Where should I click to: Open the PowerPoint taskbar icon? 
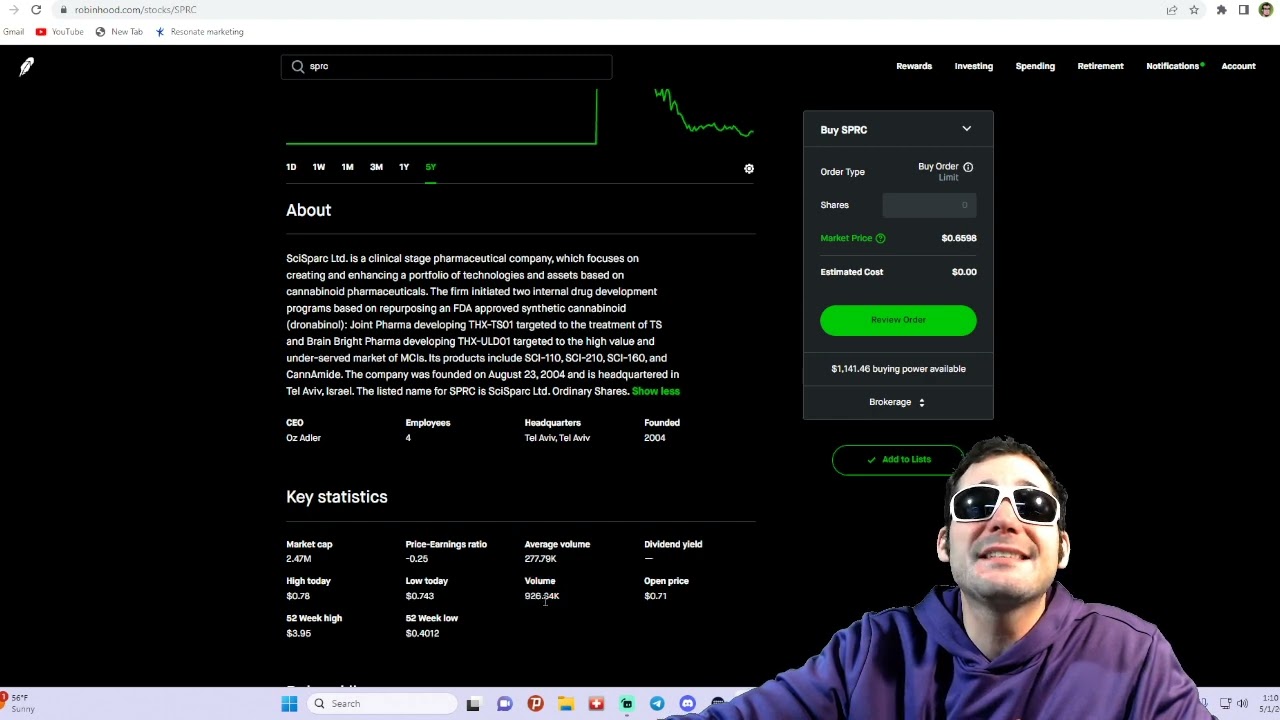point(535,704)
